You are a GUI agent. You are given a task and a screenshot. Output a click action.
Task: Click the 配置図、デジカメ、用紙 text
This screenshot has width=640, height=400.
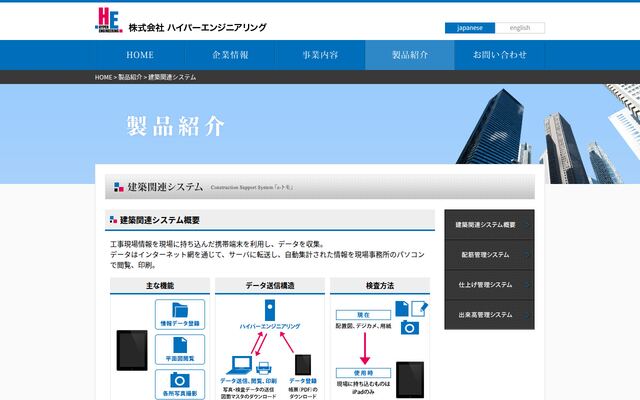[x=363, y=326]
